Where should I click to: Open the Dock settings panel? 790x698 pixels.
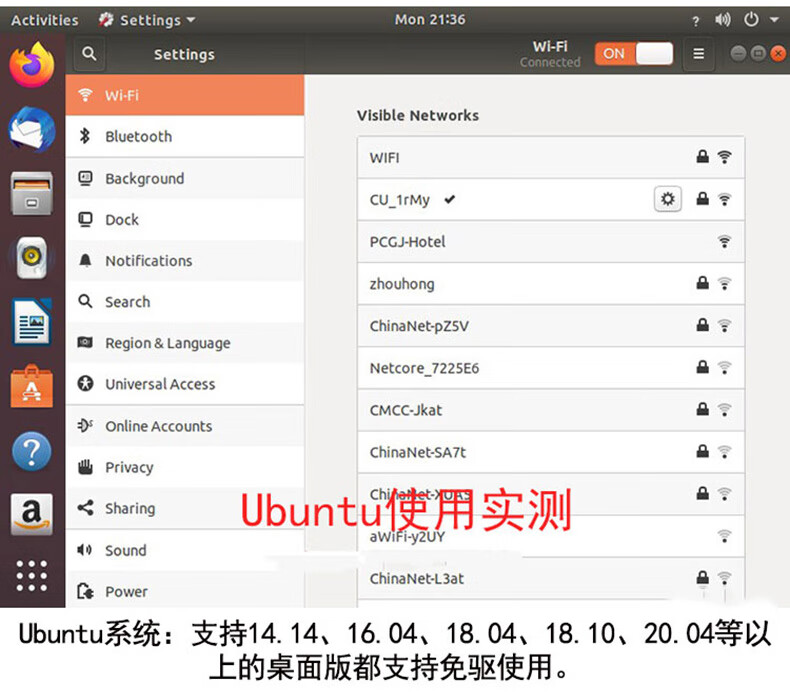click(185, 220)
